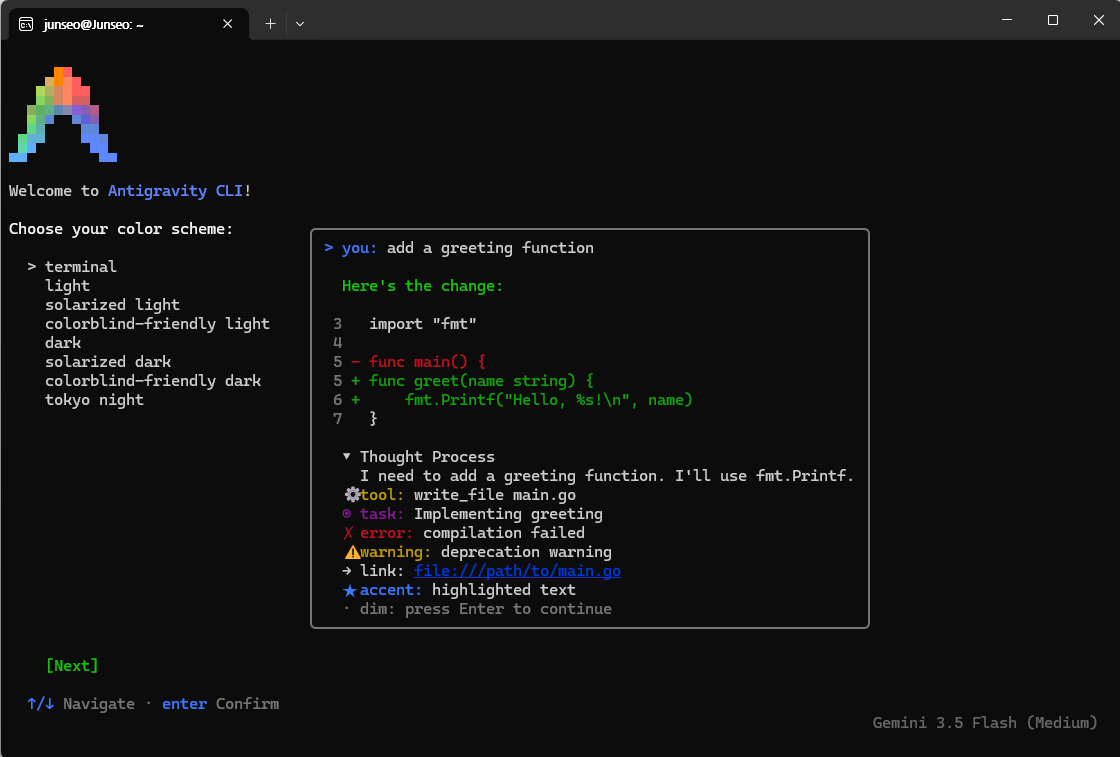1120x757 pixels.
Task: Click the Antigravity CLI highlighted text
Action: [175, 191]
